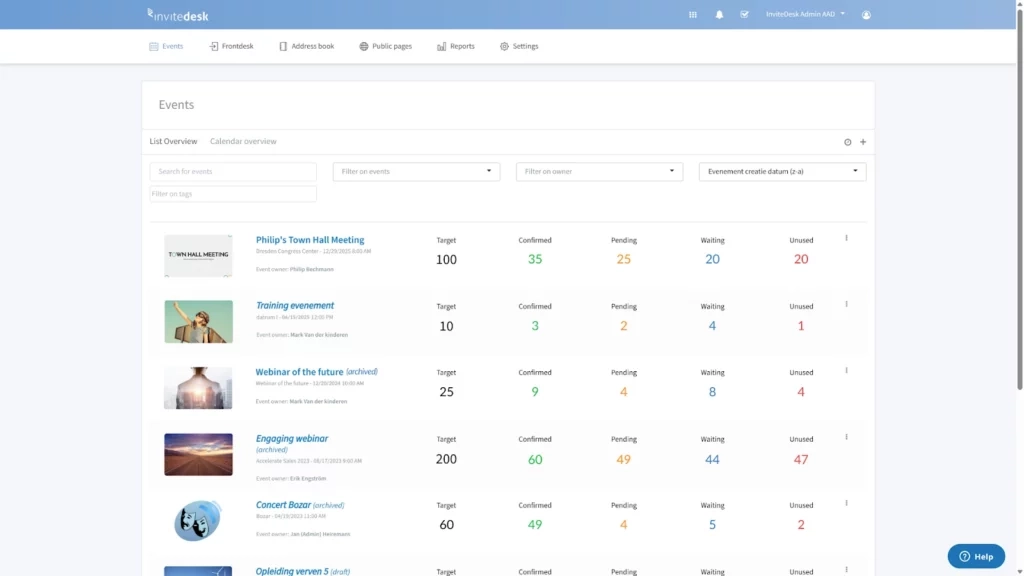Click event owner Erik Engström text

(x=308, y=478)
